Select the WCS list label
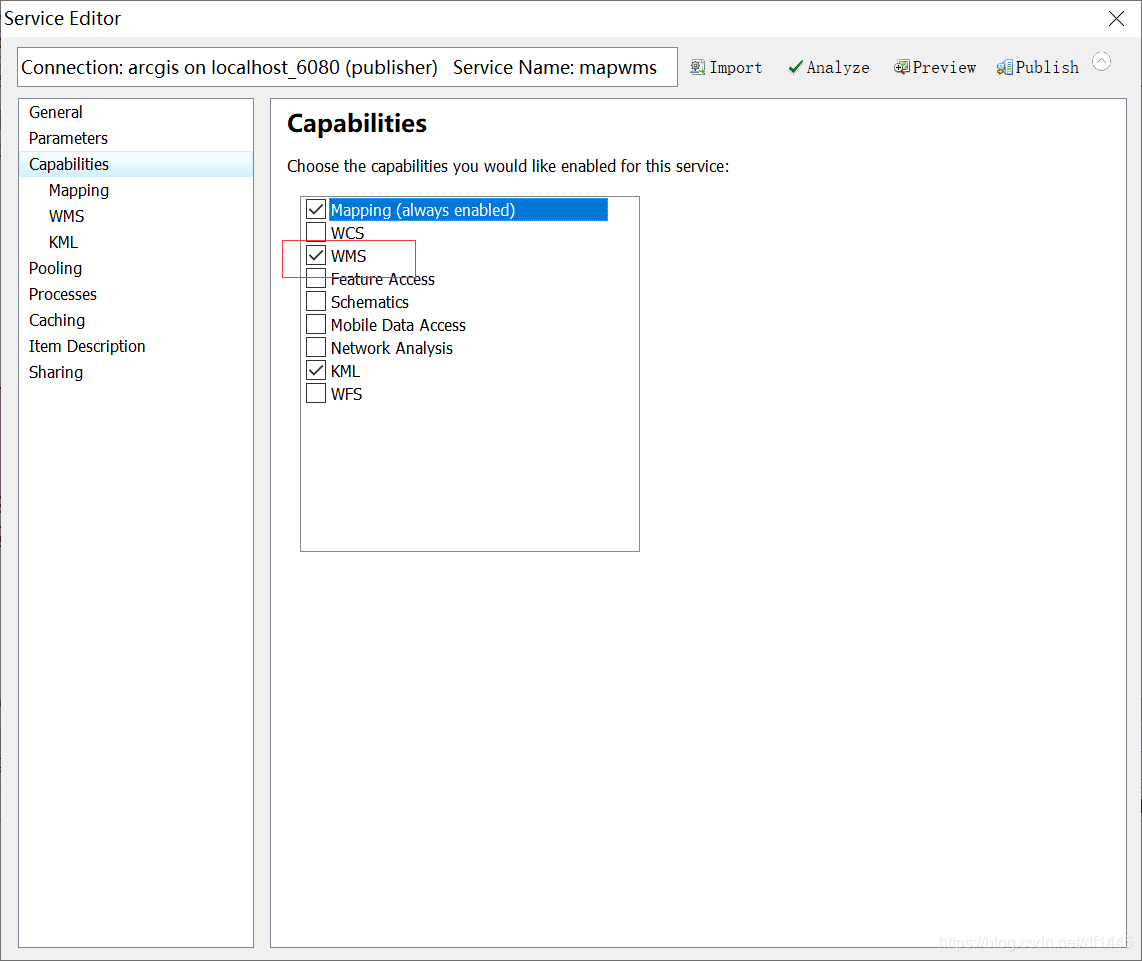1142x961 pixels. tap(347, 233)
